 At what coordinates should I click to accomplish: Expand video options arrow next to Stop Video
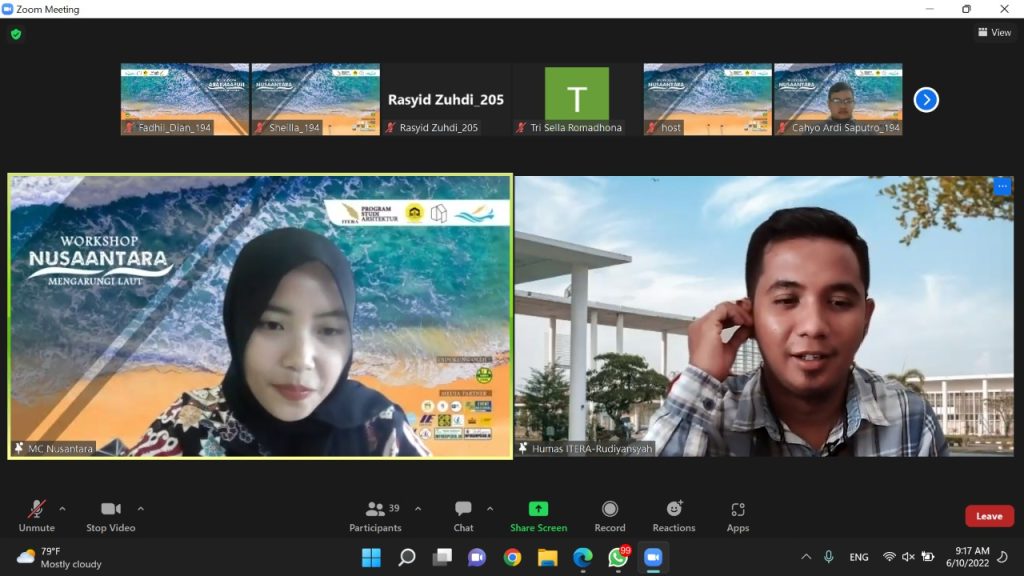click(141, 509)
